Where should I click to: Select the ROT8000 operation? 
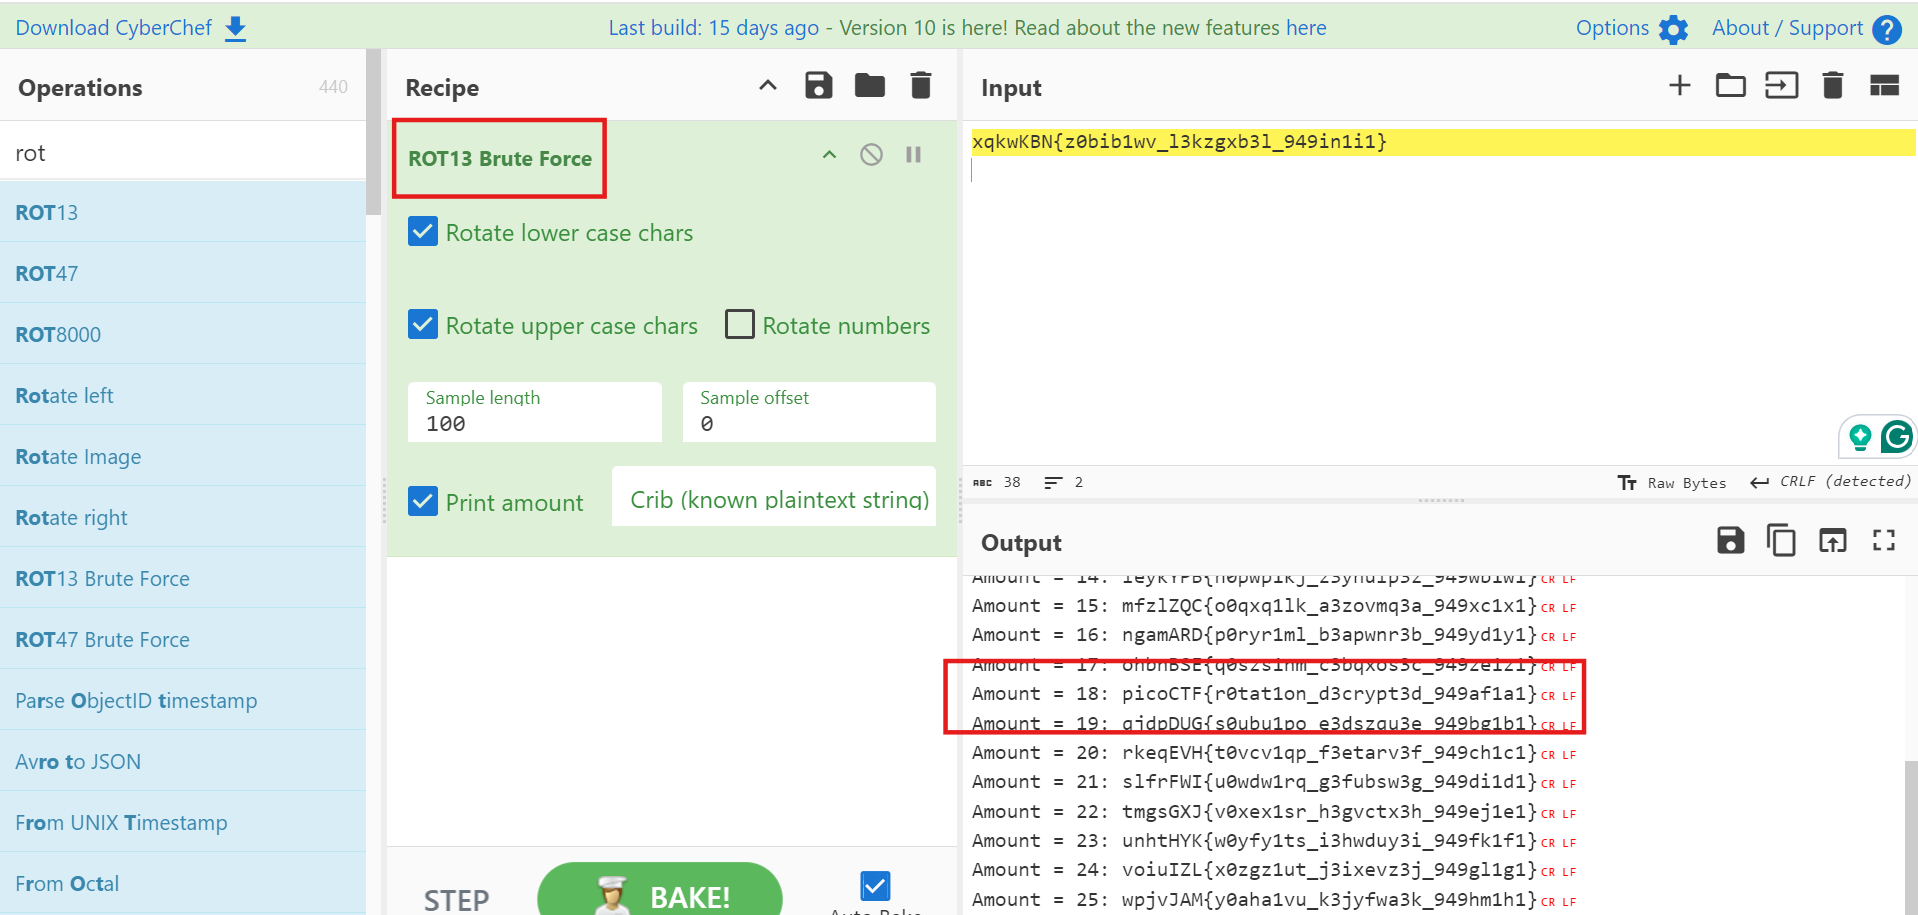click(183, 334)
